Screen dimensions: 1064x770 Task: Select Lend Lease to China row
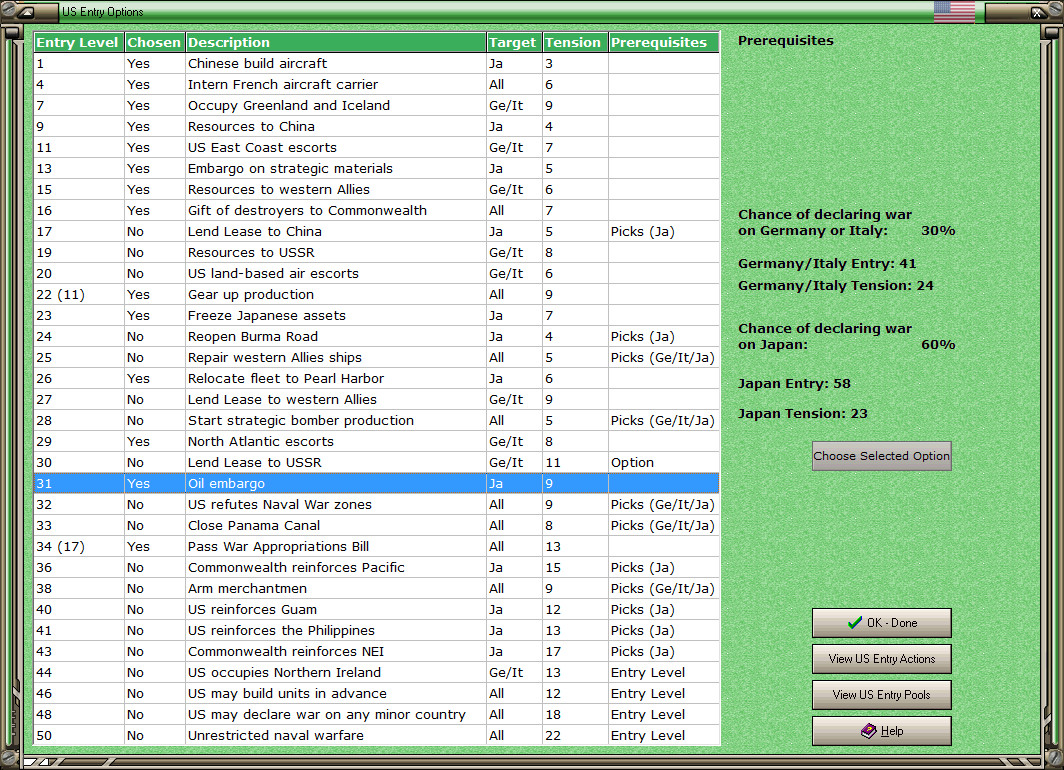pyautogui.click(x=377, y=231)
